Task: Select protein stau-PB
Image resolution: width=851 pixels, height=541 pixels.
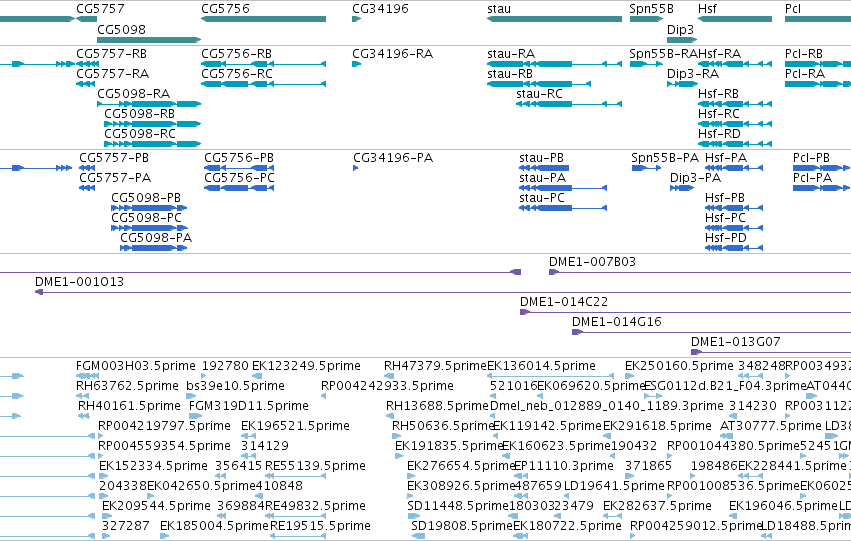Action: click(541, 158)
